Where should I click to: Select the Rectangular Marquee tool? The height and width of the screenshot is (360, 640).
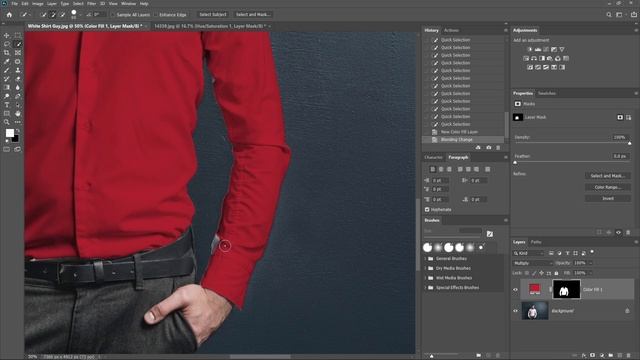[18, 36]
